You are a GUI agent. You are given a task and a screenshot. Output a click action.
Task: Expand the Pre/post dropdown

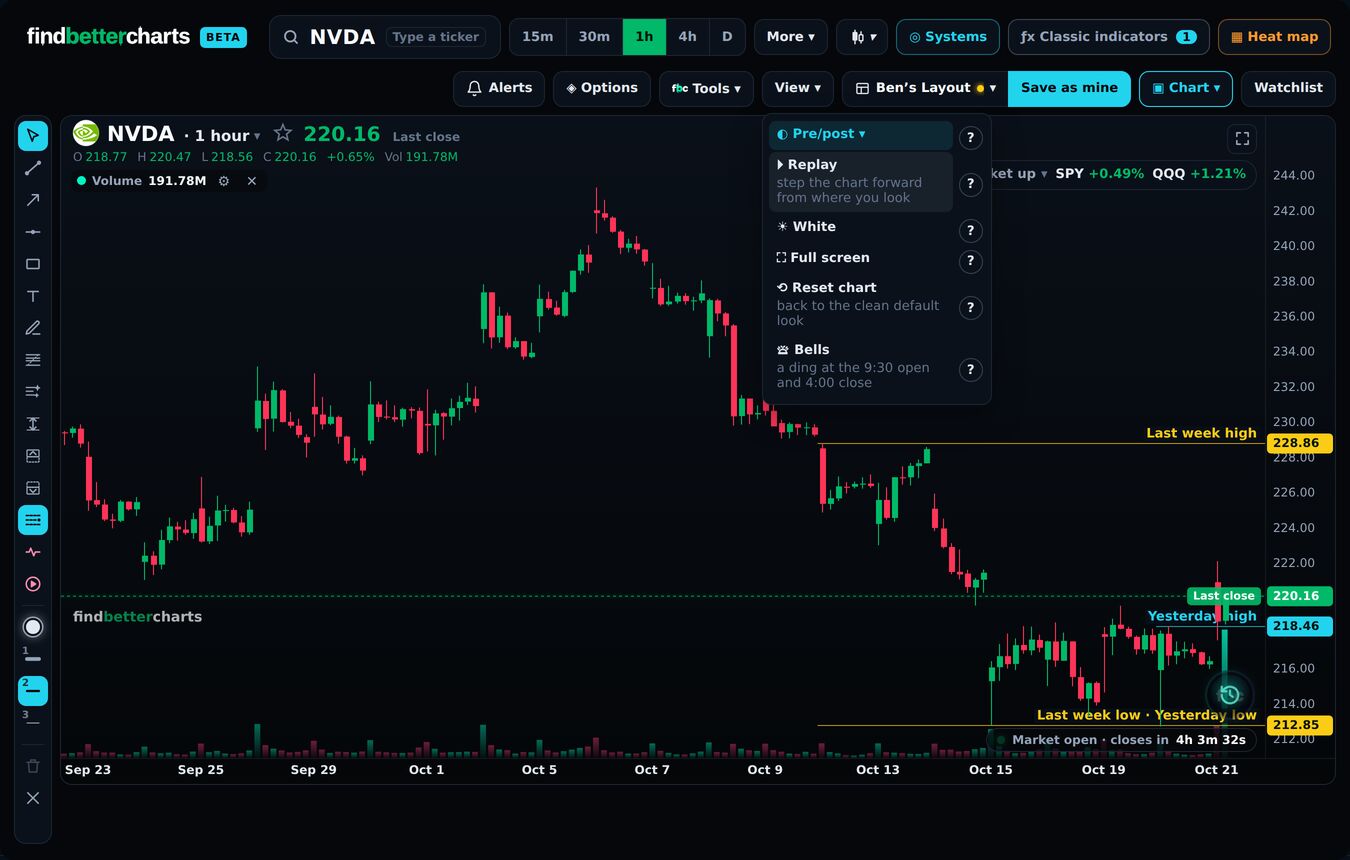(860, 134)
